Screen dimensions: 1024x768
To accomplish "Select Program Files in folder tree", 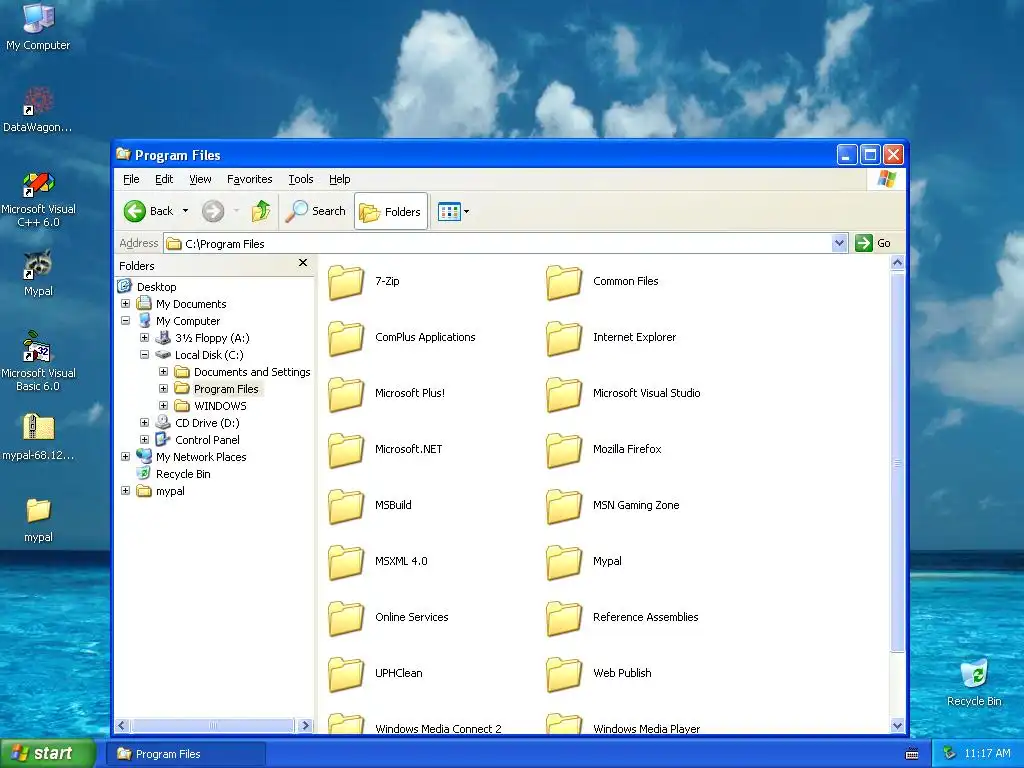I will (226, 389).
